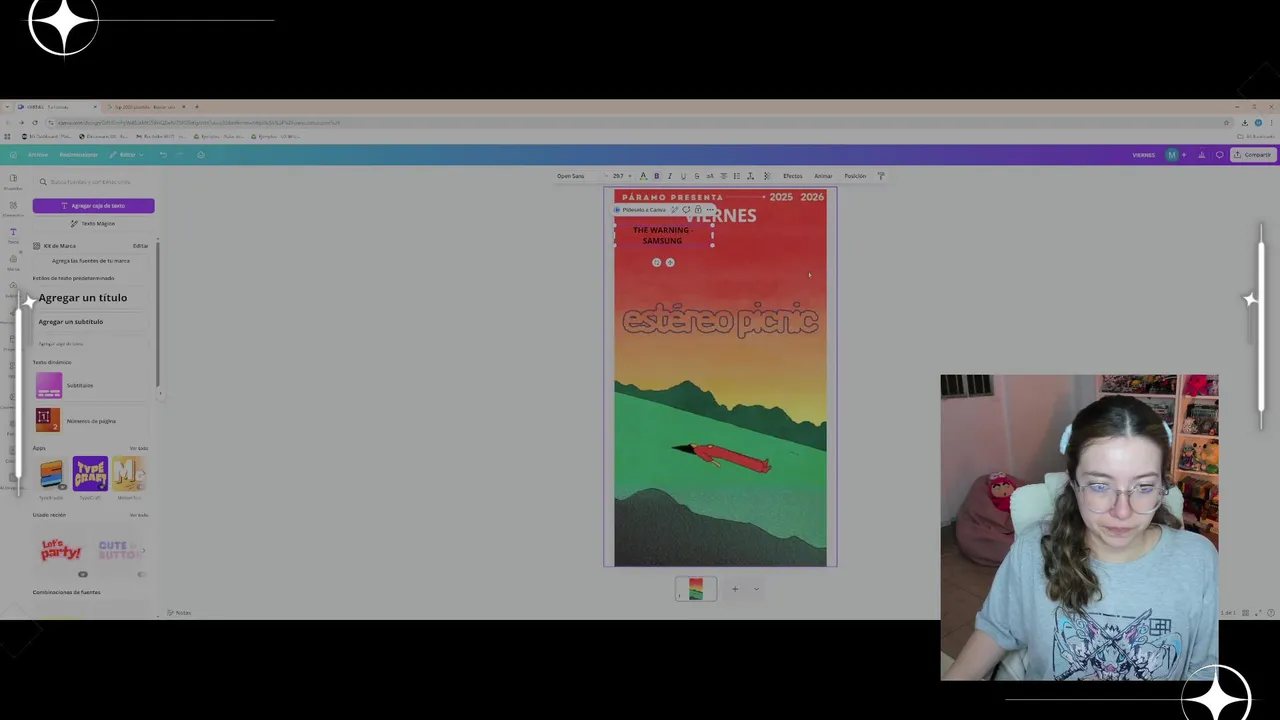Screen dimensions: 1280x720
Task: Click the cloud save status icon
Action: (200, 155)
